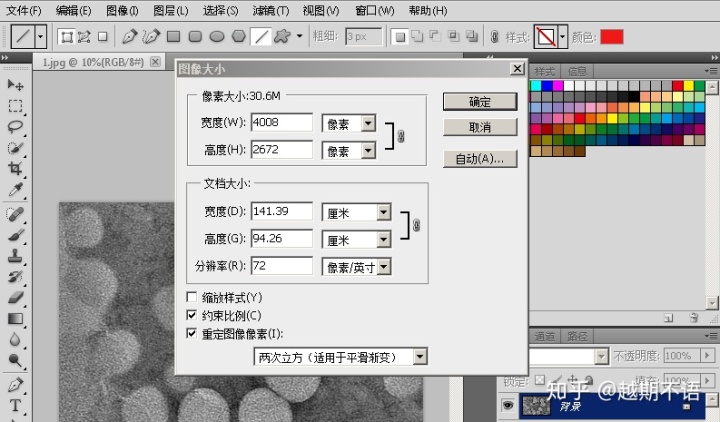Image resolution: width=720 pixels, height=422 pixels.
Task: Select the Crop tool
Action: [15, 169]
